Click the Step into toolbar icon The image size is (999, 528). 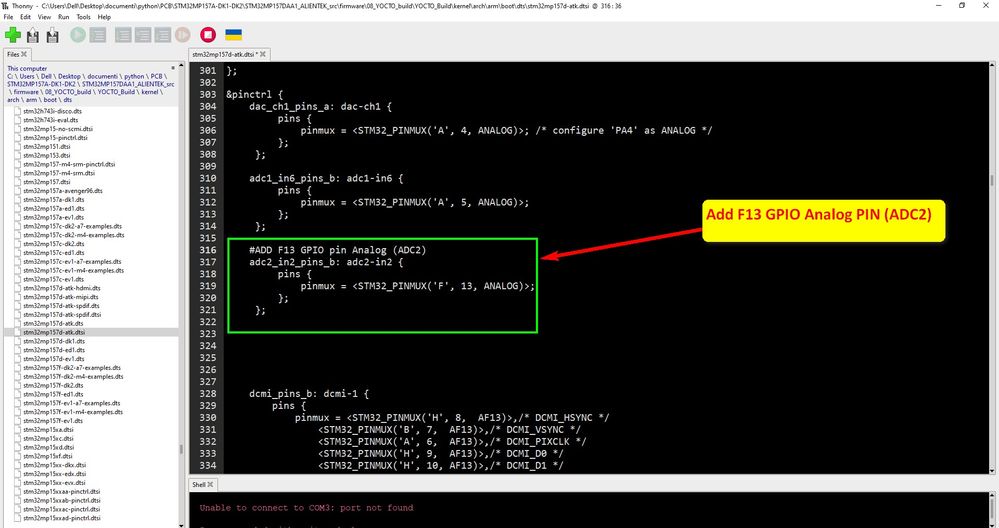tap(143, 34)
